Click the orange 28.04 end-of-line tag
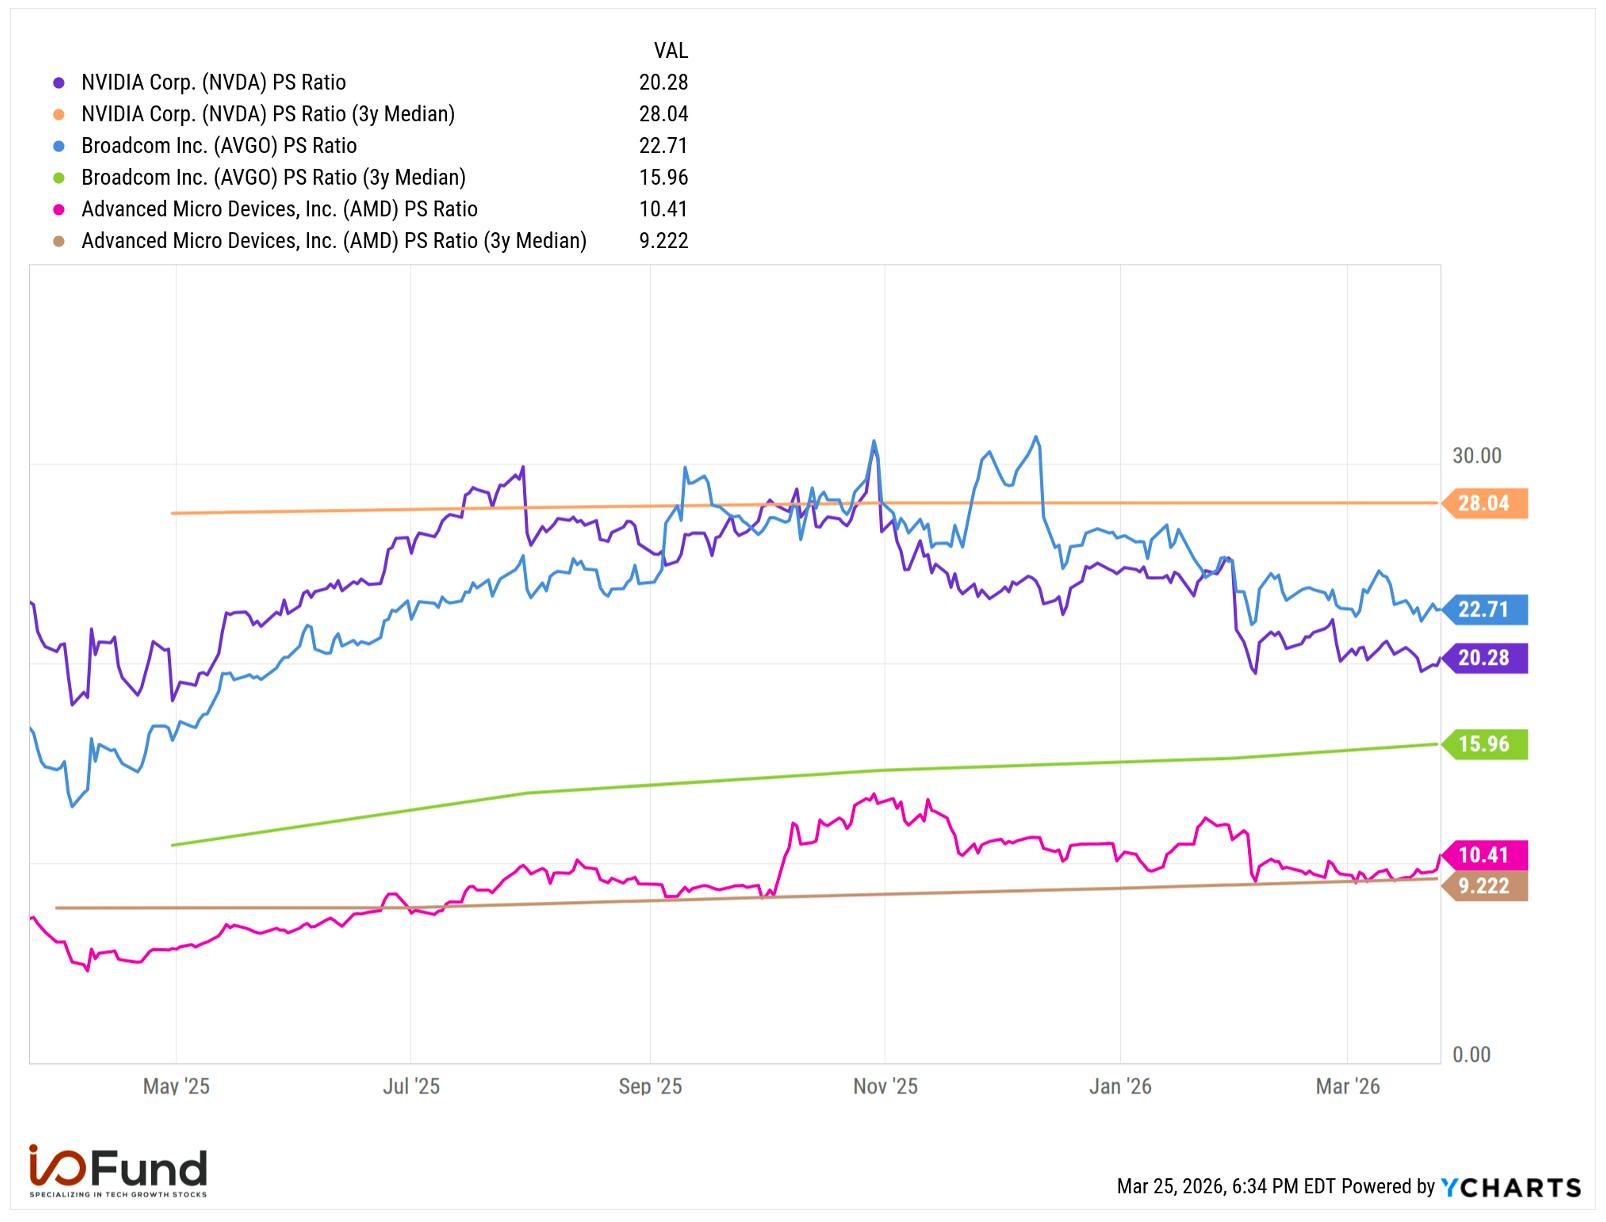 (x=1485, y=503)
